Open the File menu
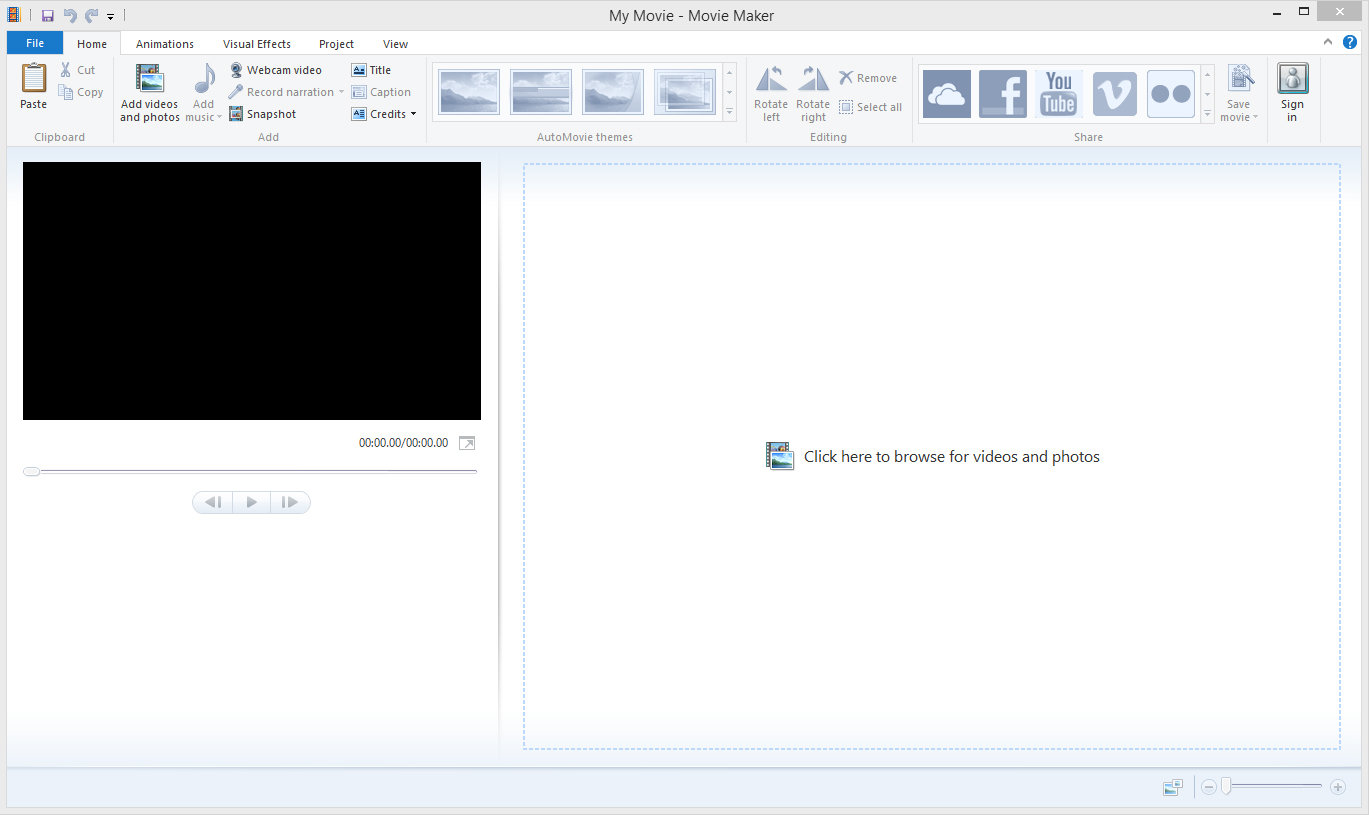Screen dimensions: 1369x815 click(x=35, y=43)
